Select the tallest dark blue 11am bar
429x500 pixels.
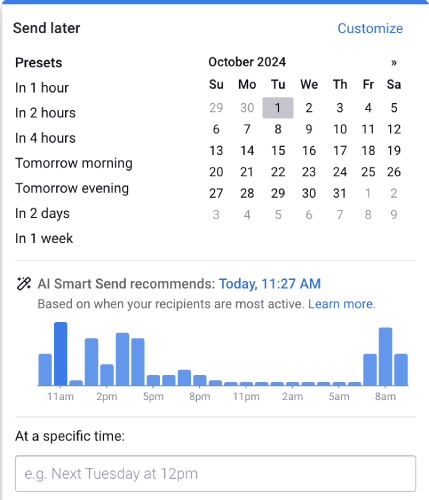(x=61, y=354)
